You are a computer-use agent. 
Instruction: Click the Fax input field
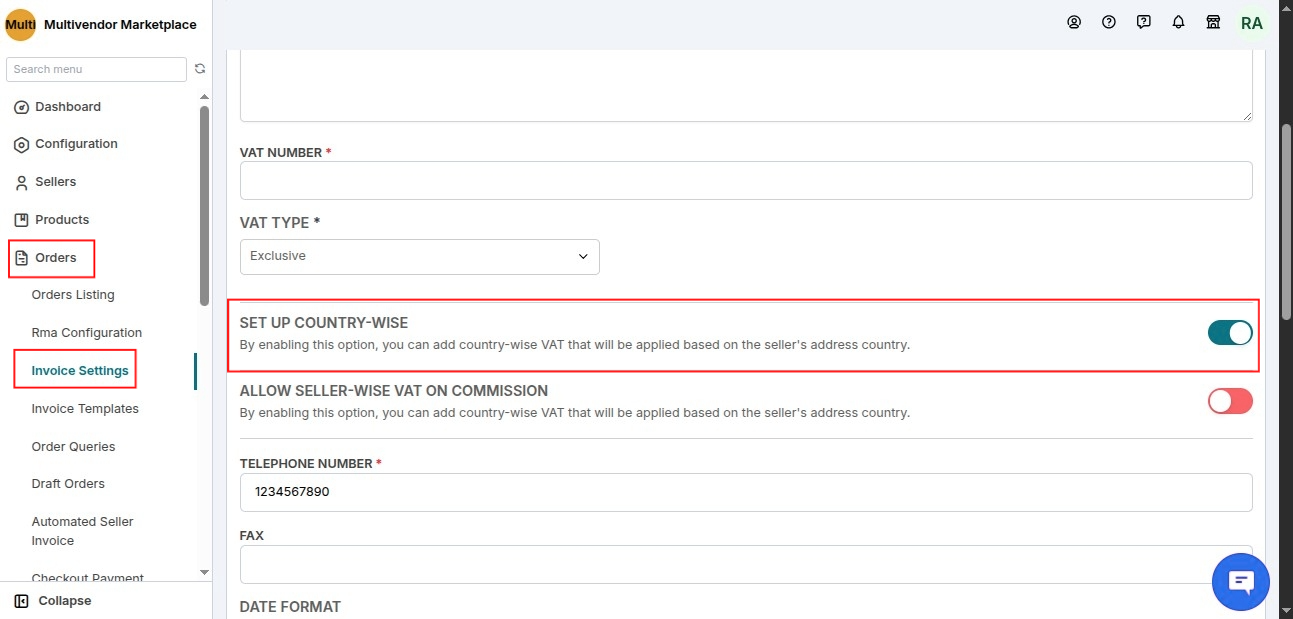tap(746, 564)
